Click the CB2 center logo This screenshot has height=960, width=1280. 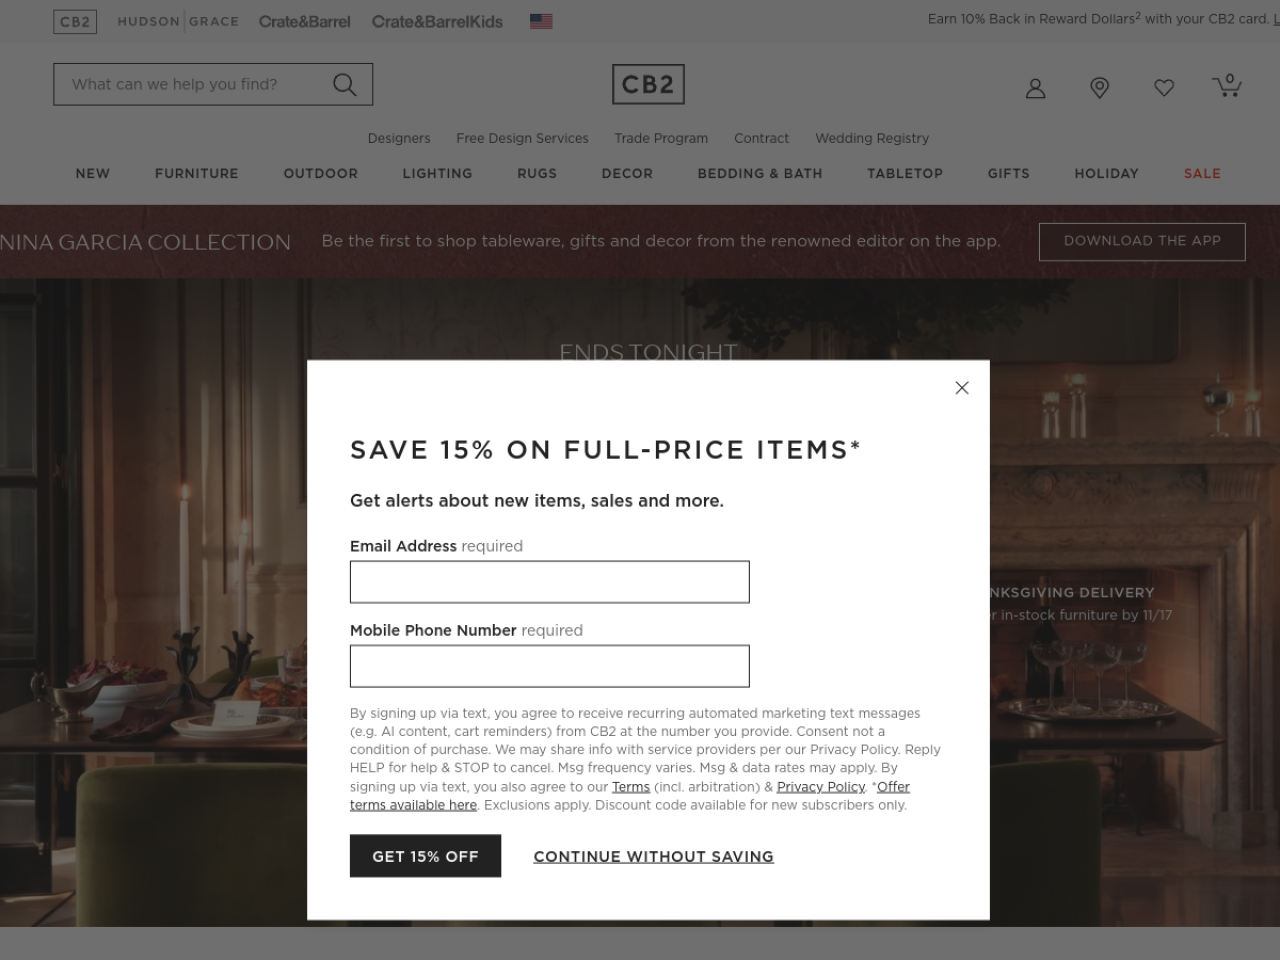pyautogui.click(x=648, y=84)
